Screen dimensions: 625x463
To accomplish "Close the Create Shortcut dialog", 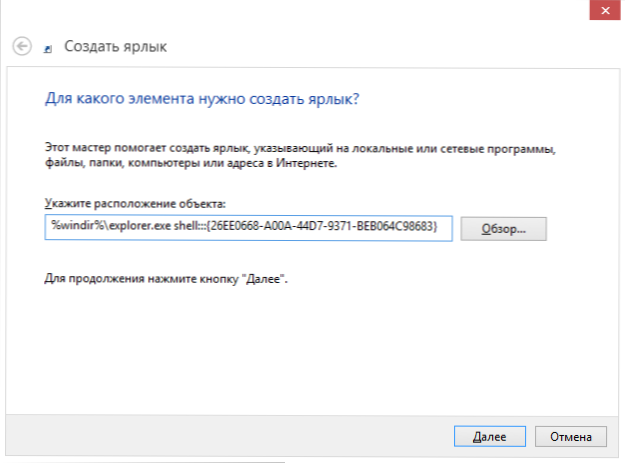I will tap(605, 10).
